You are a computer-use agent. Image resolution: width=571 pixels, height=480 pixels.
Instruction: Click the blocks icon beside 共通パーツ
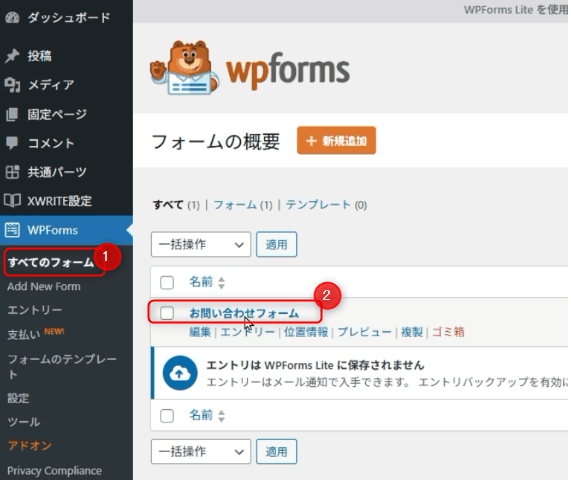click(x=12, y=172)
